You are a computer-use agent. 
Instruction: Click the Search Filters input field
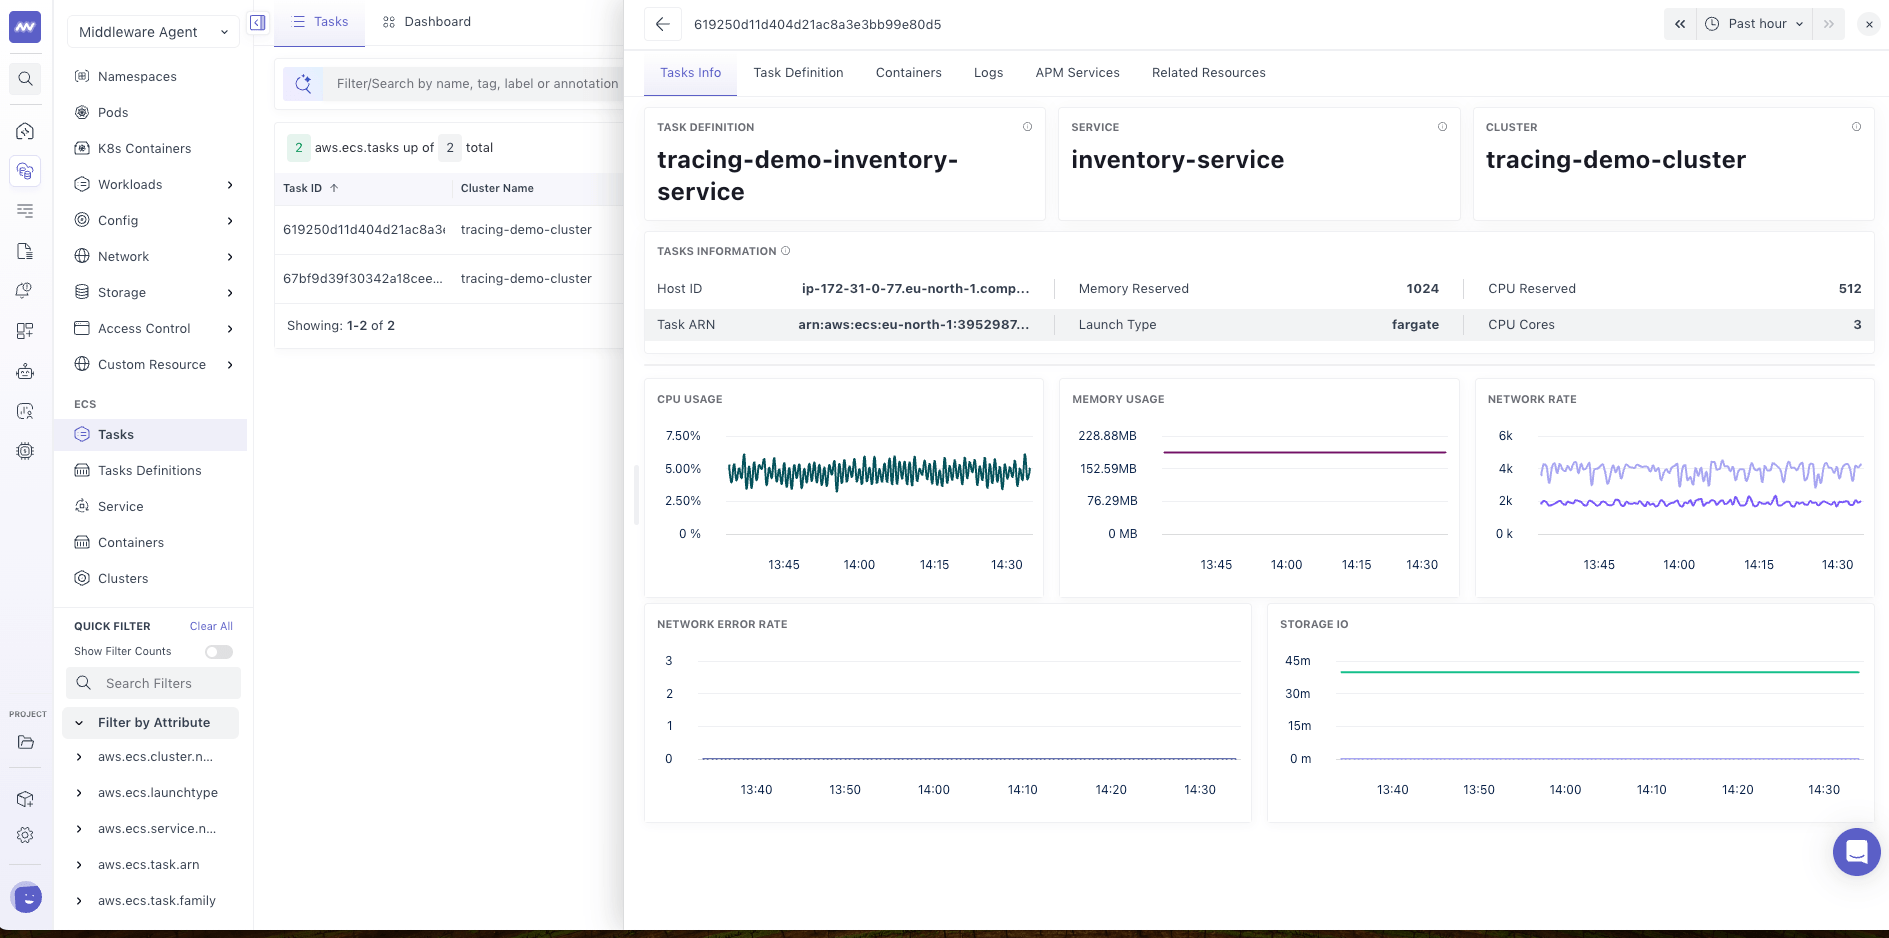click(154, 683)
